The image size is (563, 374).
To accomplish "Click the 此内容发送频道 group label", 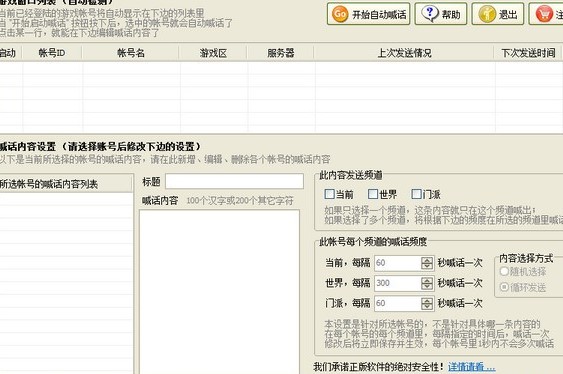I will click(351, 175).
